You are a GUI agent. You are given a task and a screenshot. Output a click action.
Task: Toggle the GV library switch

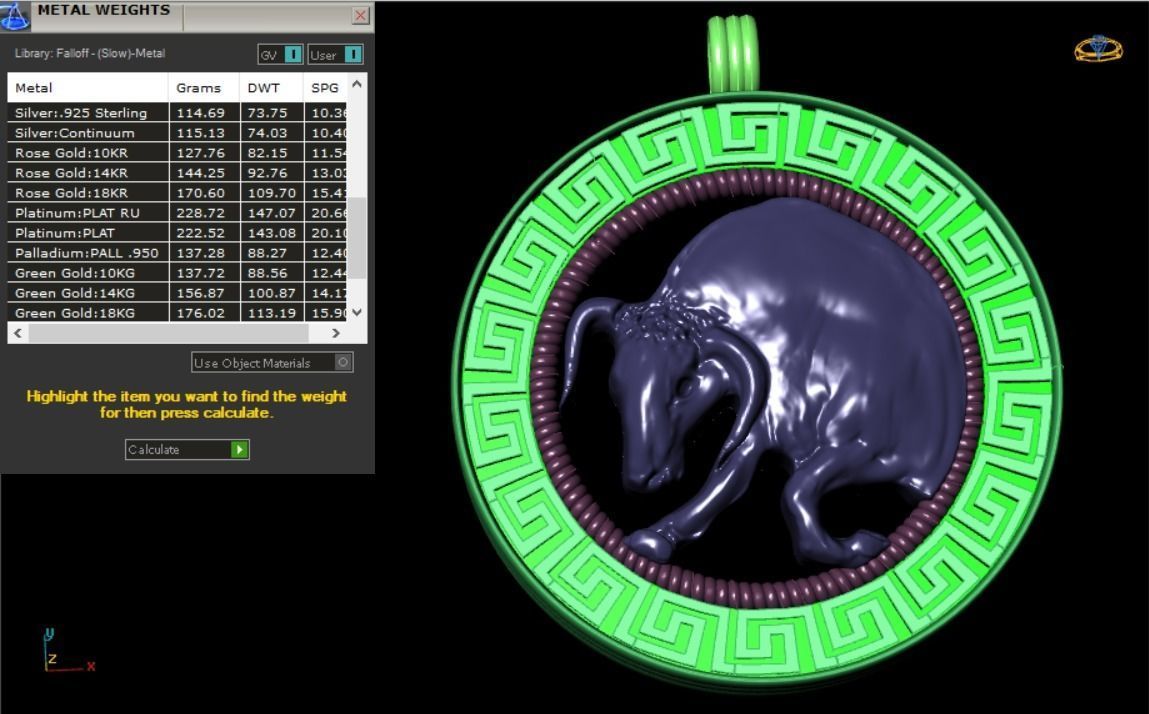280,54
